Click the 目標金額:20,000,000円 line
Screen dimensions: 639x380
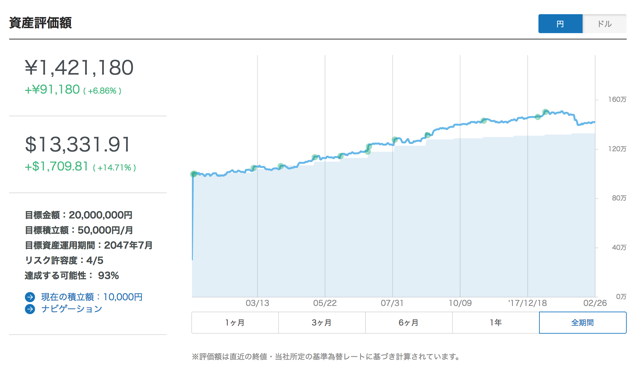[x=78, y=215]
